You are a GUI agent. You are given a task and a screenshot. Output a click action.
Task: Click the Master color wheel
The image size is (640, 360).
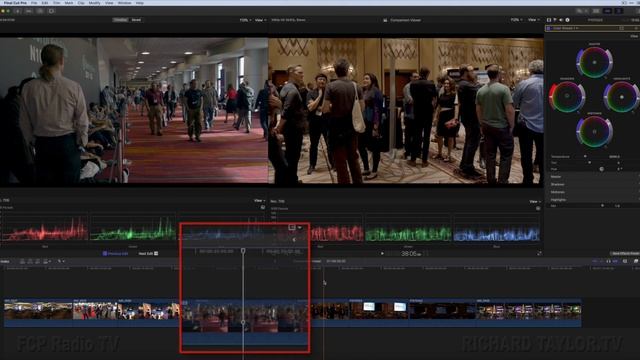tap(594, 62)
